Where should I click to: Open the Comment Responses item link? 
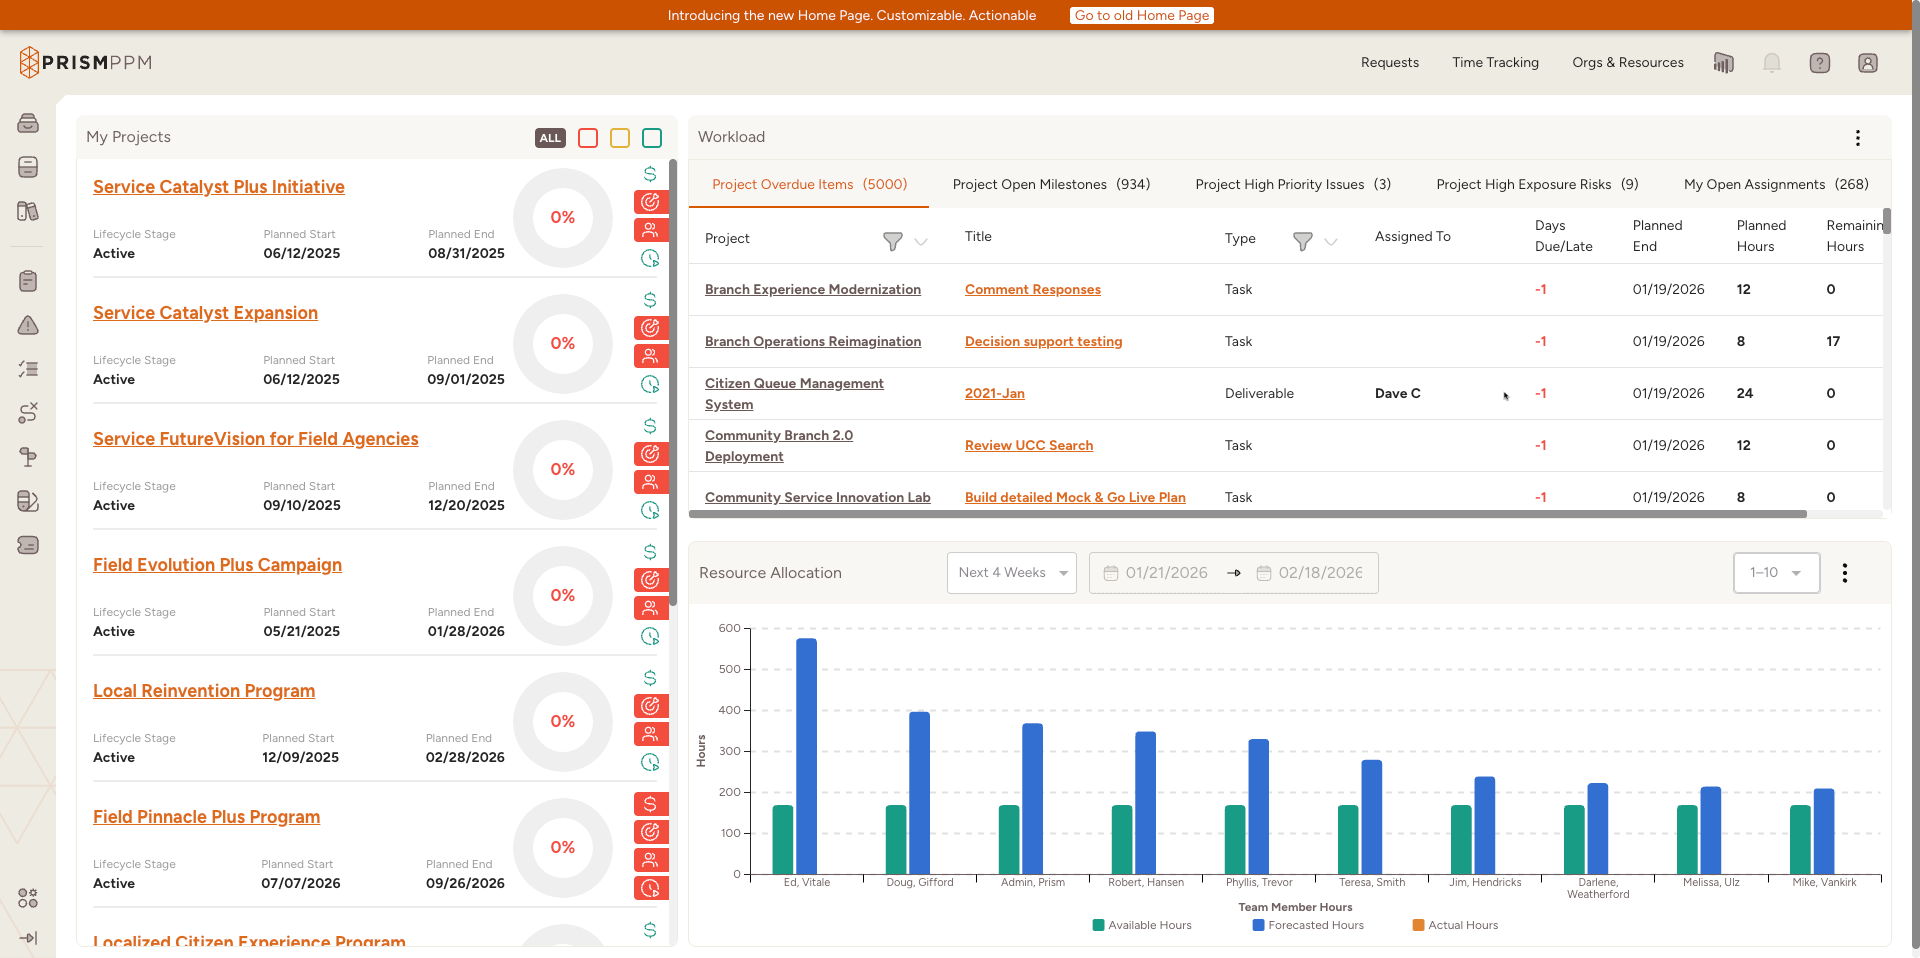click(1032, 289)
